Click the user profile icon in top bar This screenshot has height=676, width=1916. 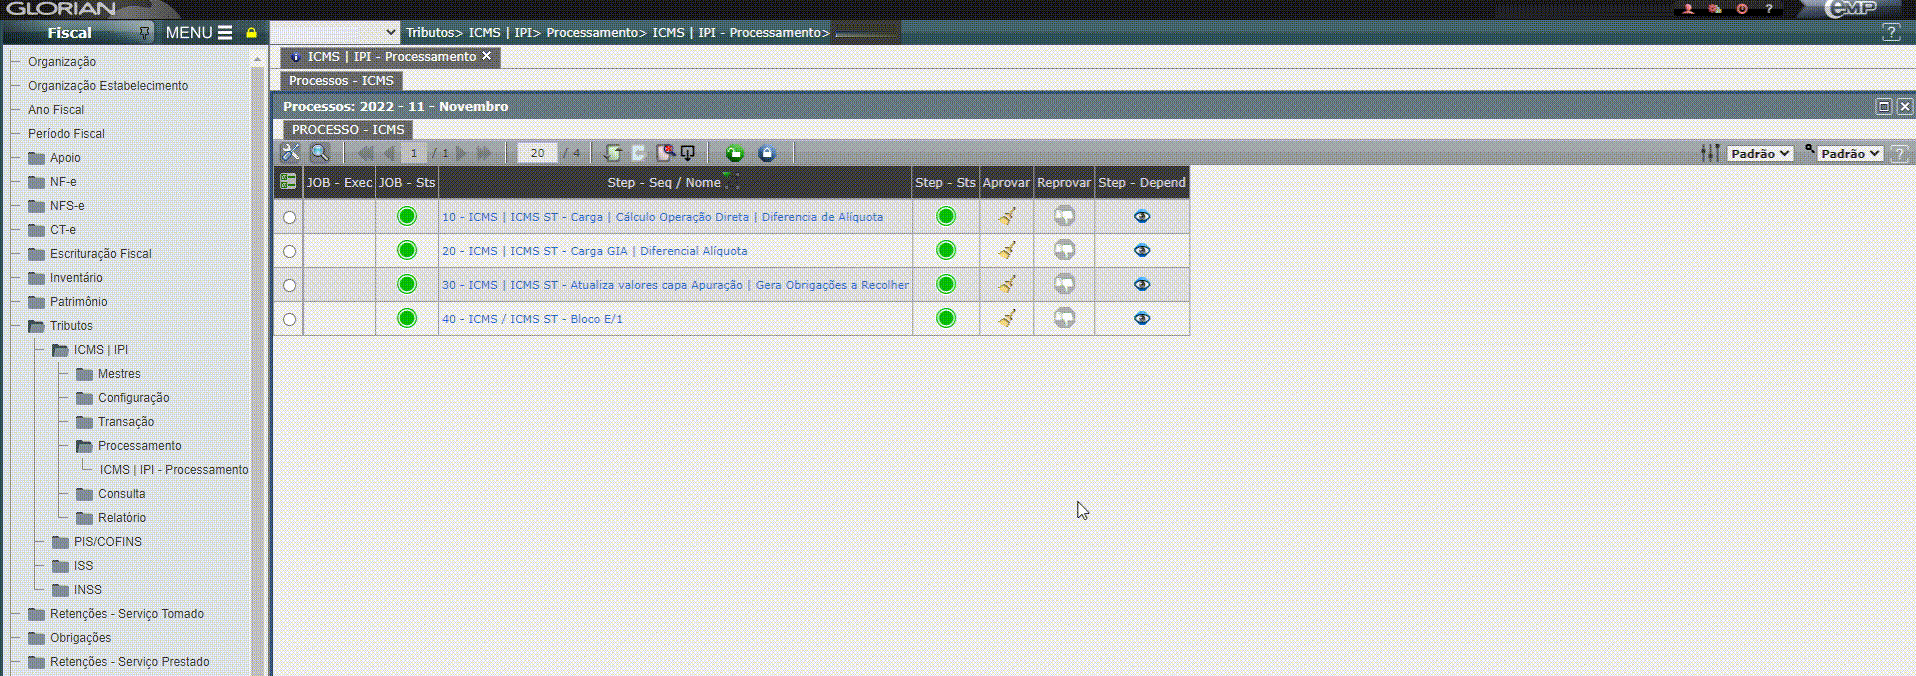pyautogui.click(x=1688, y=9)
